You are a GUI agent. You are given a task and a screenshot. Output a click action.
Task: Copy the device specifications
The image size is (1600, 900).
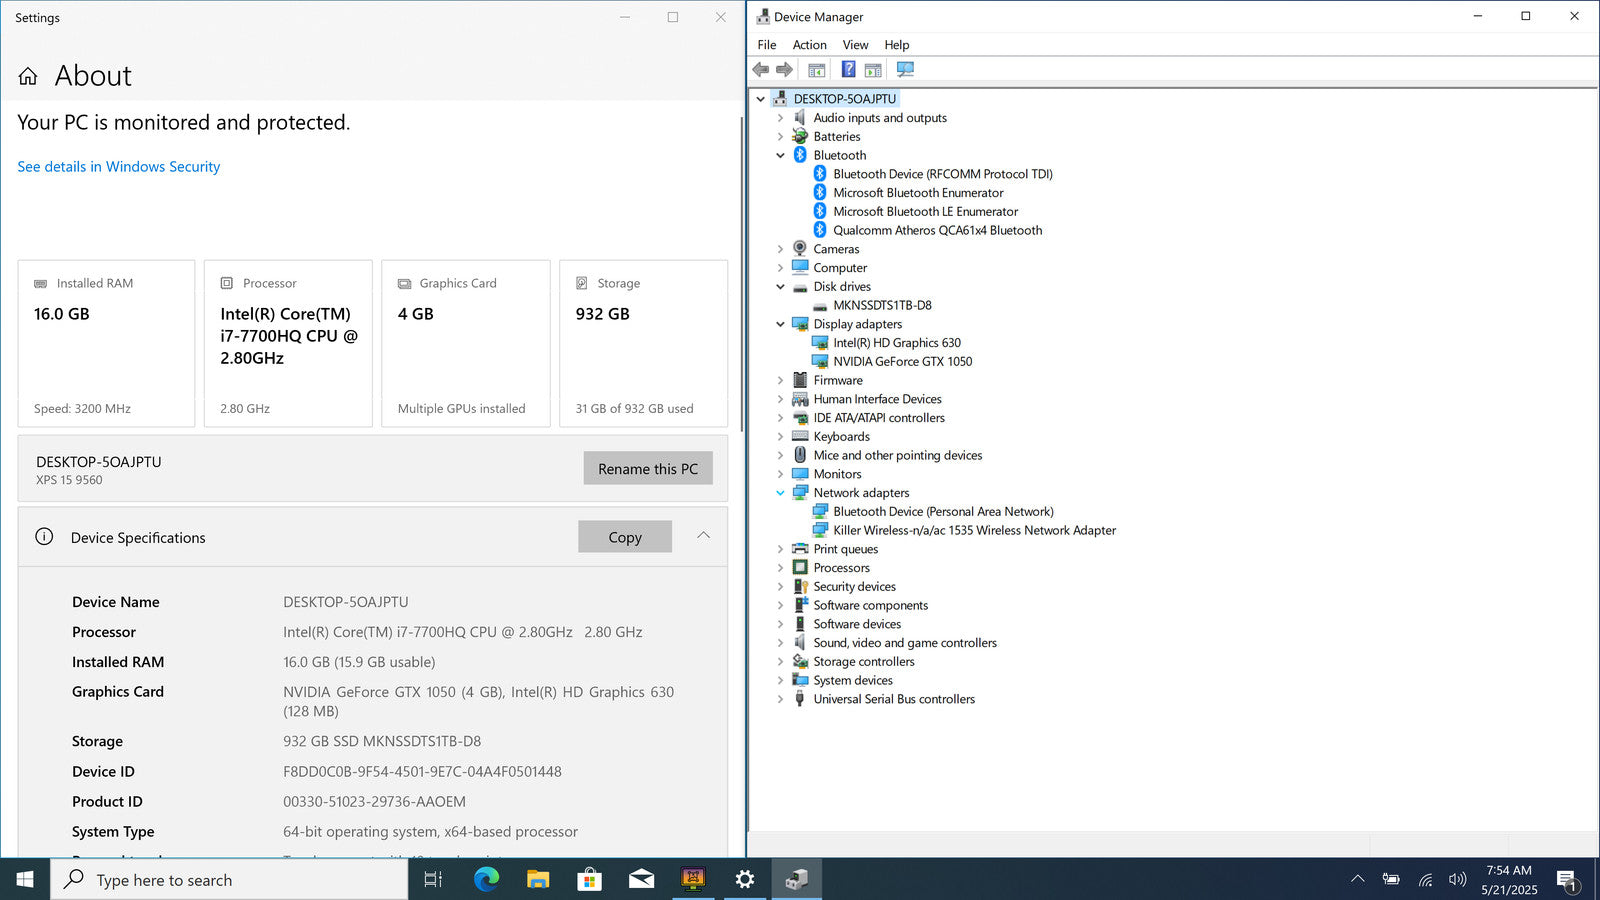tap(624, 537)
